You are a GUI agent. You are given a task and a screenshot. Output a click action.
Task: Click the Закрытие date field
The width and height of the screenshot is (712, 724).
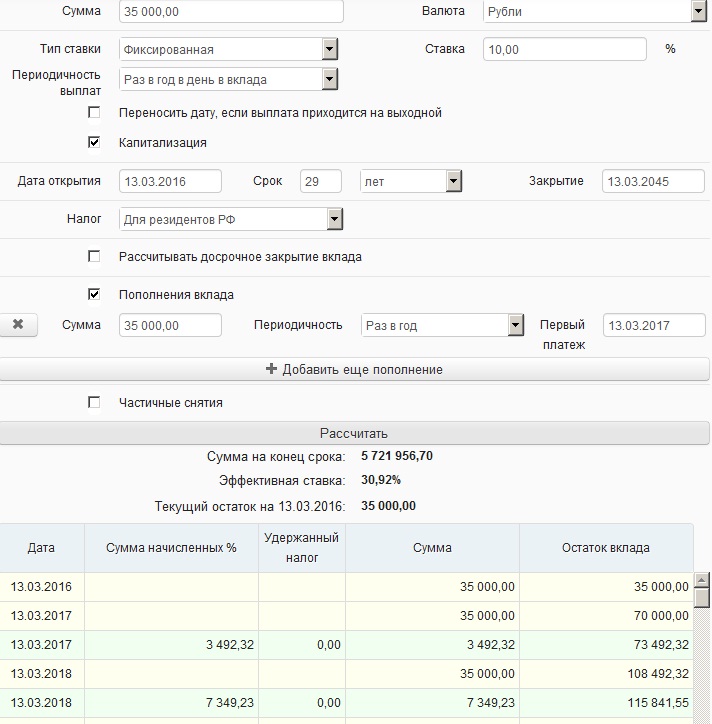[653, 181]
